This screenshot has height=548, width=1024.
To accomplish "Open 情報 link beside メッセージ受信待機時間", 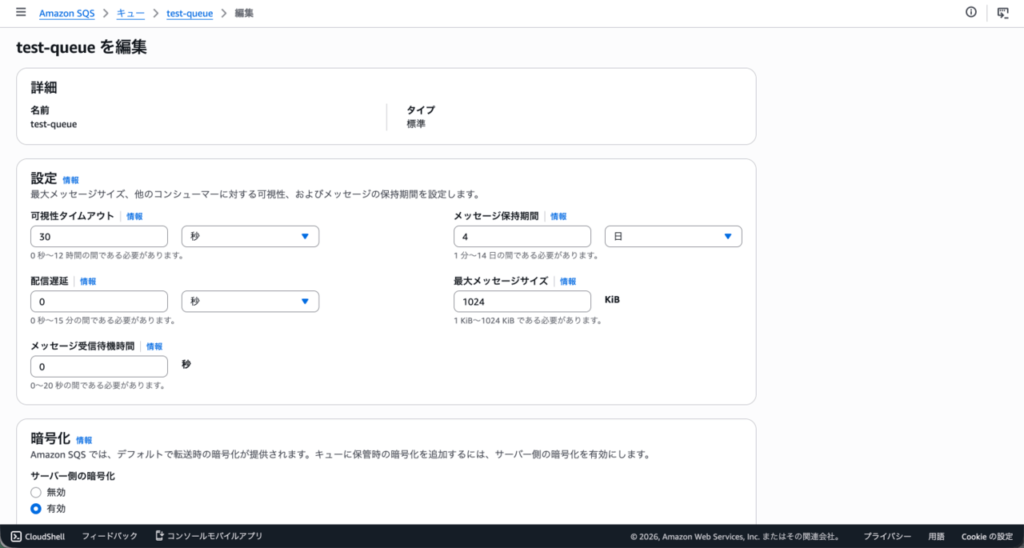I will tap(154, 347).
